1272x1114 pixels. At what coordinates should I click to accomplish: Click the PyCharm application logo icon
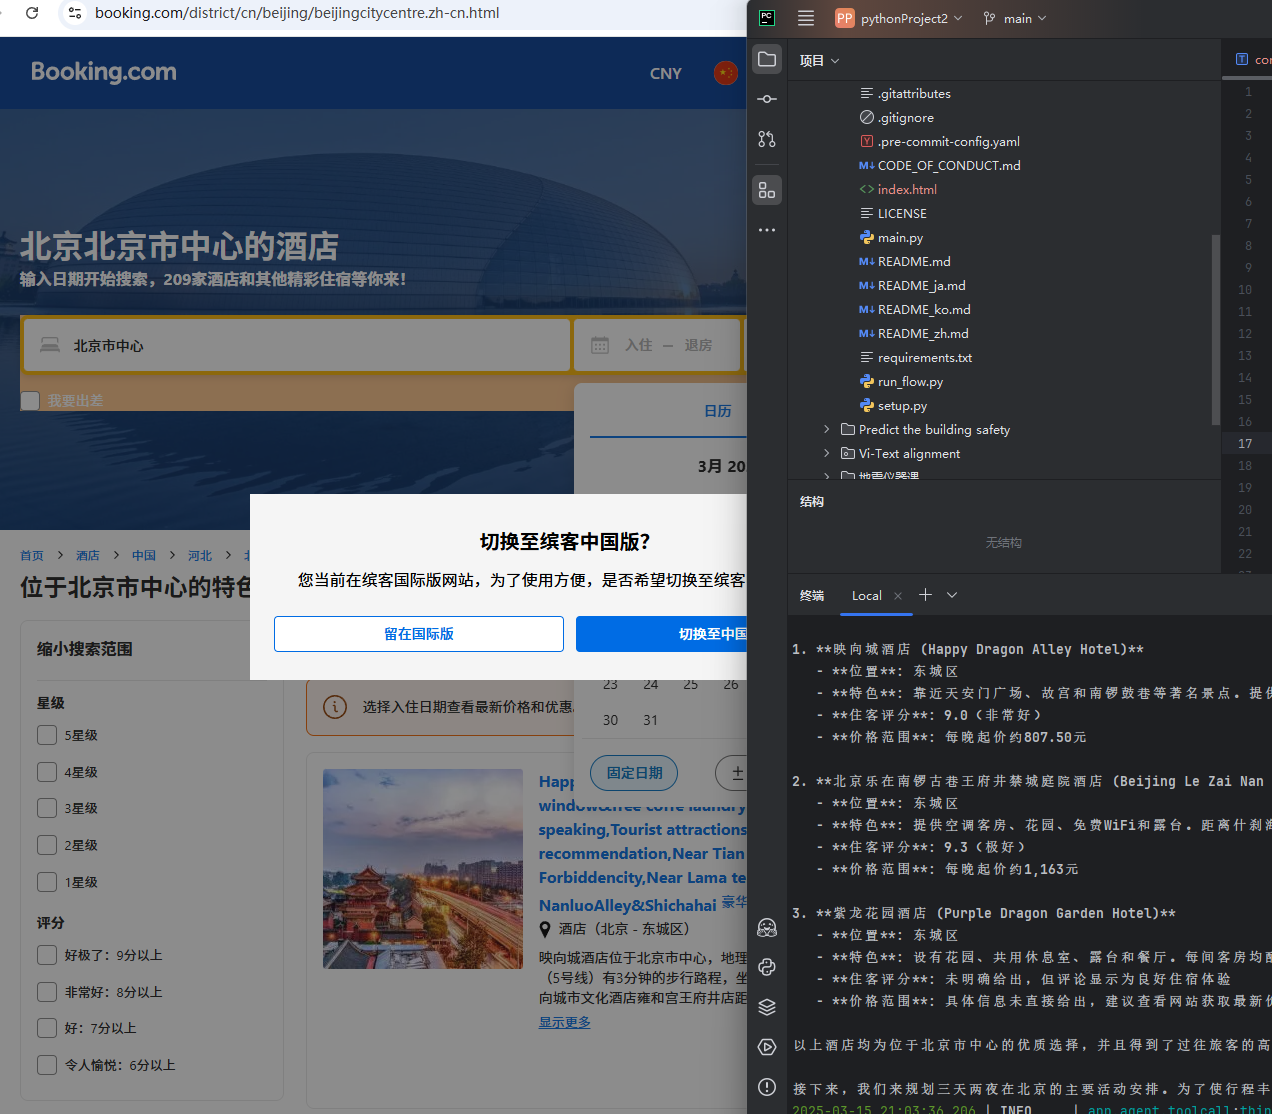767,18
